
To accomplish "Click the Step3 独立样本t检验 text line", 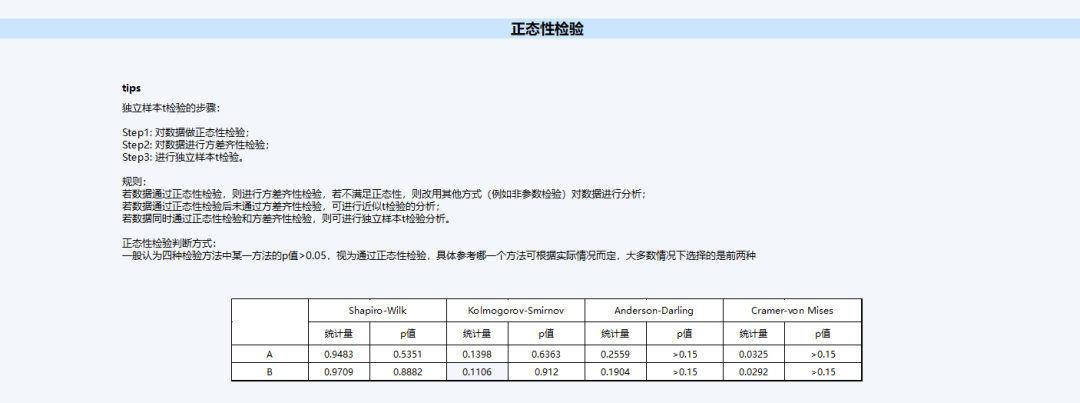I will click(x=182, y=157).
